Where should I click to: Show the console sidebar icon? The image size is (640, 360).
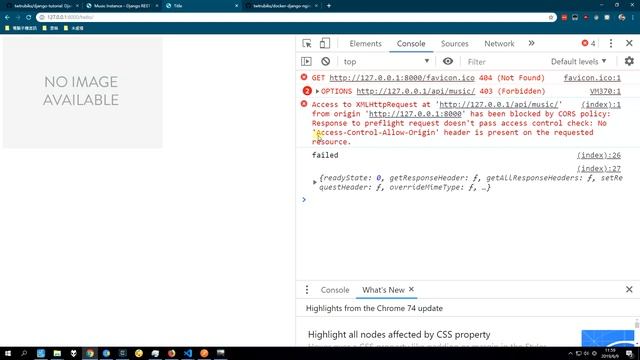click(x=306, y=61)
